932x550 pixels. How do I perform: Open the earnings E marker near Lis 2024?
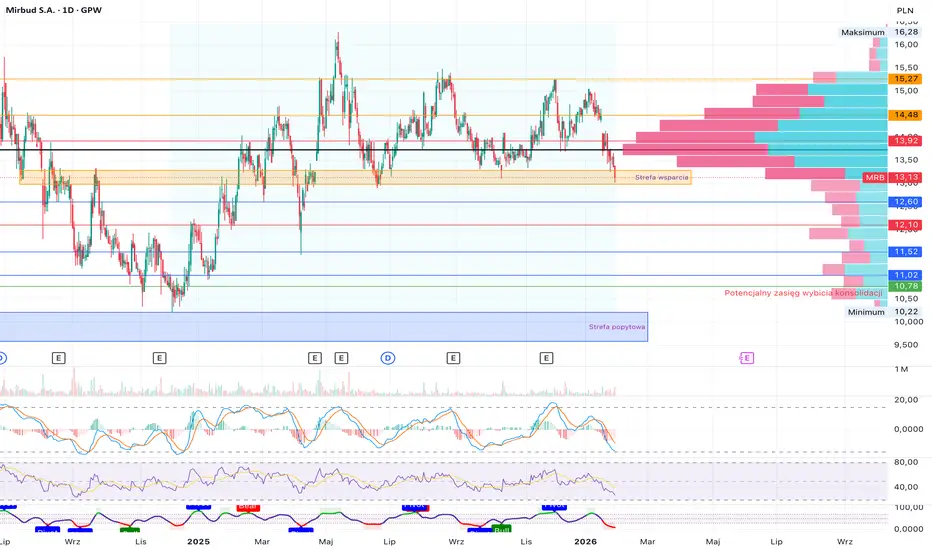[x=159, y=358]
